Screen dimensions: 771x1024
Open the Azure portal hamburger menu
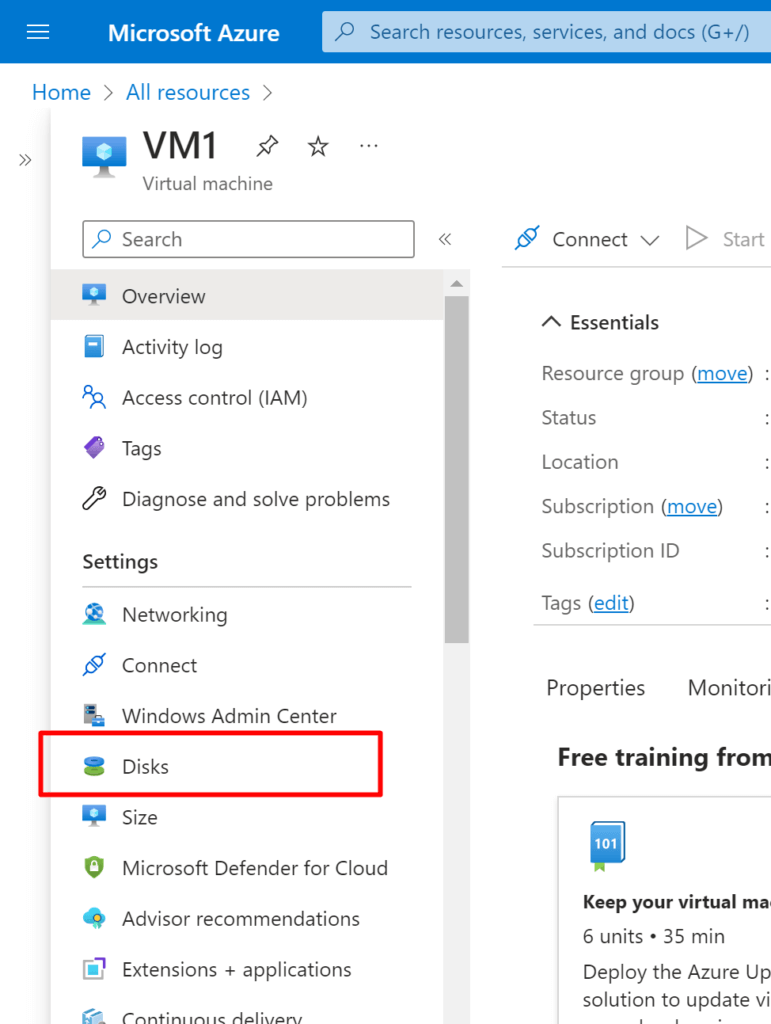point(38,32)
